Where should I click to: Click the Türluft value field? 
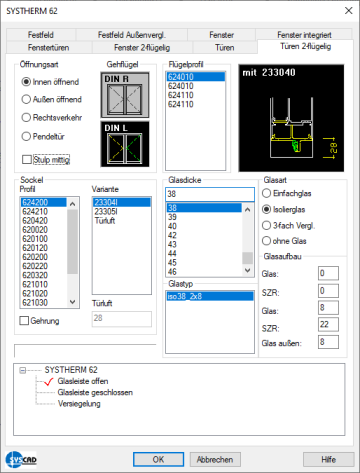(122, 318)
